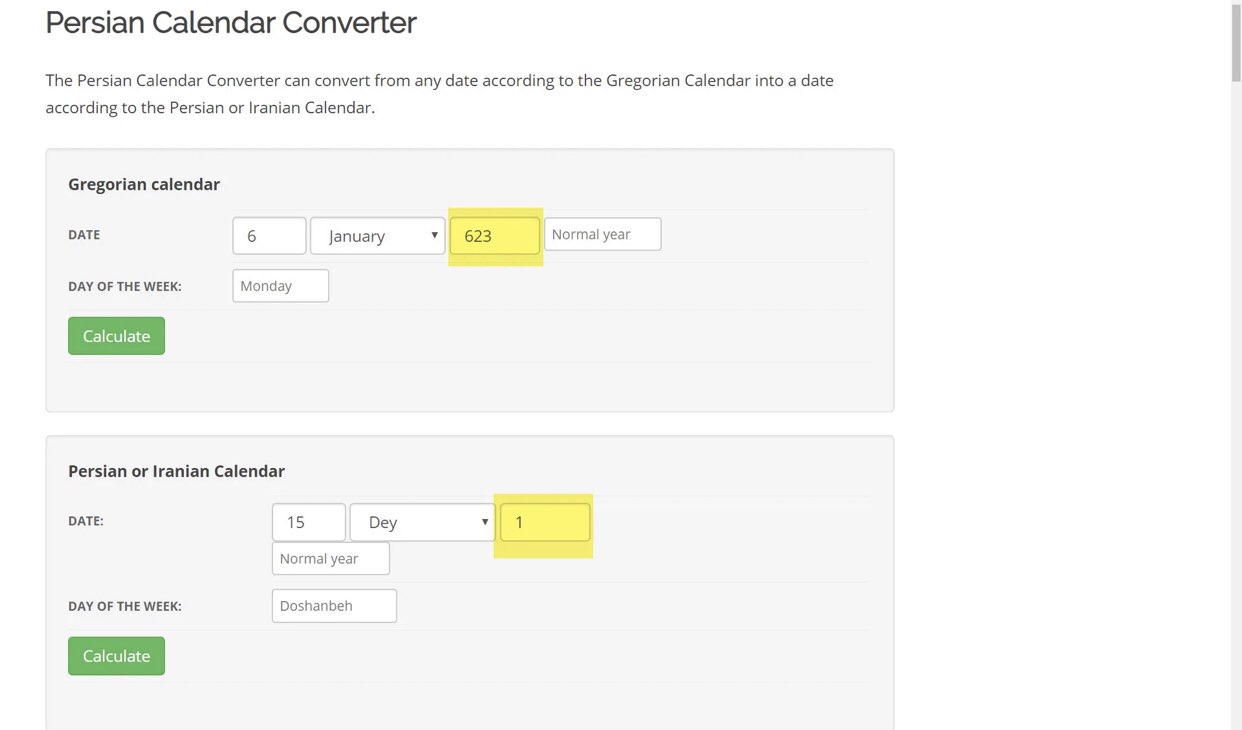1242x730 pixels.
Task: Click the Gregorian Normal year field
Action: pyautogui.click(x=602, y=235)
